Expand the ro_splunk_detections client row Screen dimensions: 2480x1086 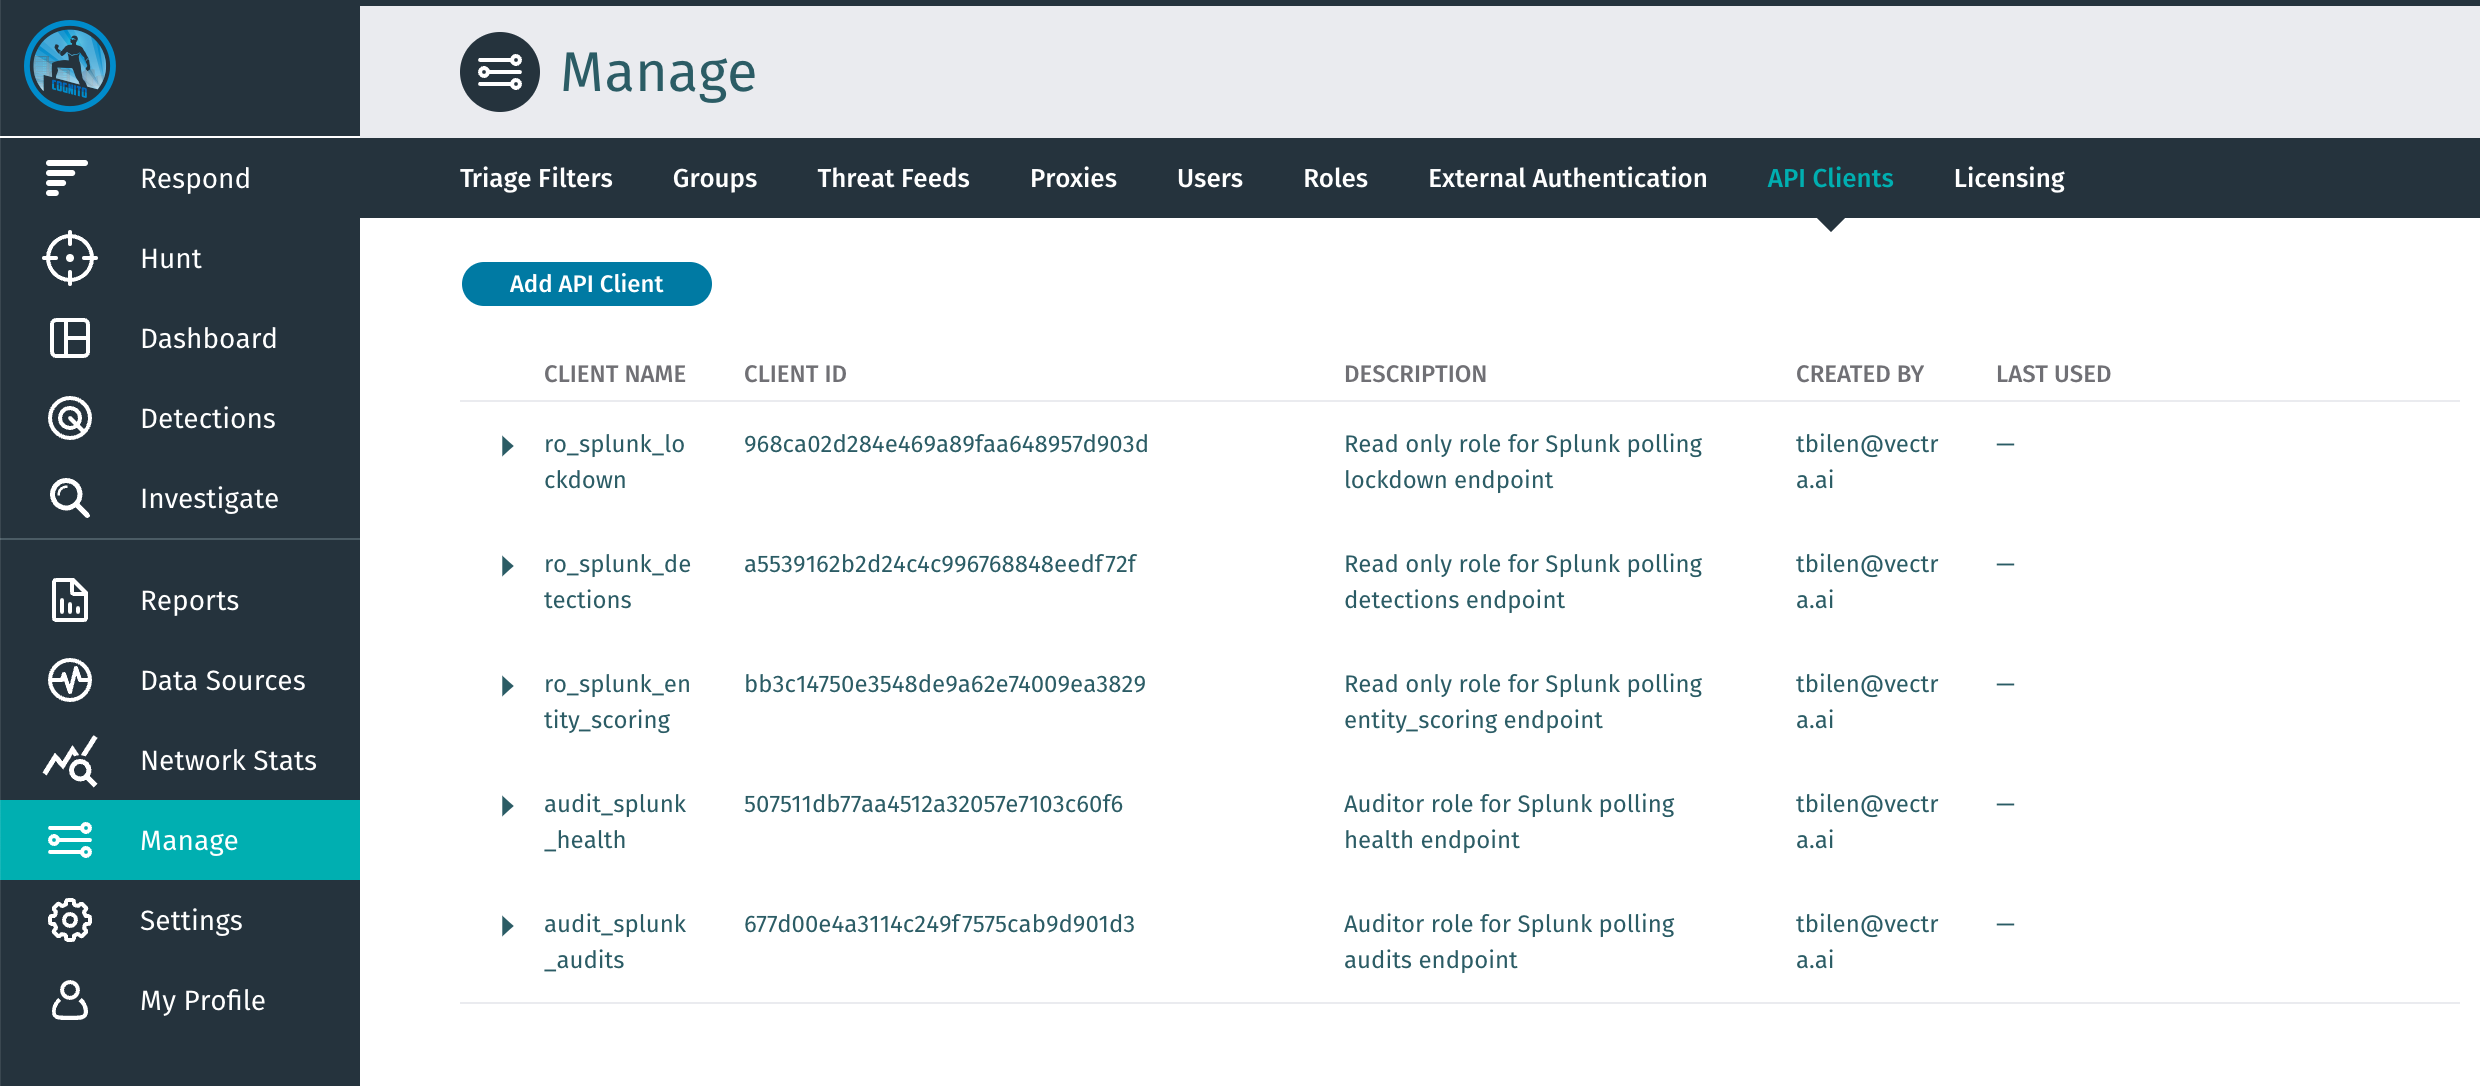[x=507, y=565]
